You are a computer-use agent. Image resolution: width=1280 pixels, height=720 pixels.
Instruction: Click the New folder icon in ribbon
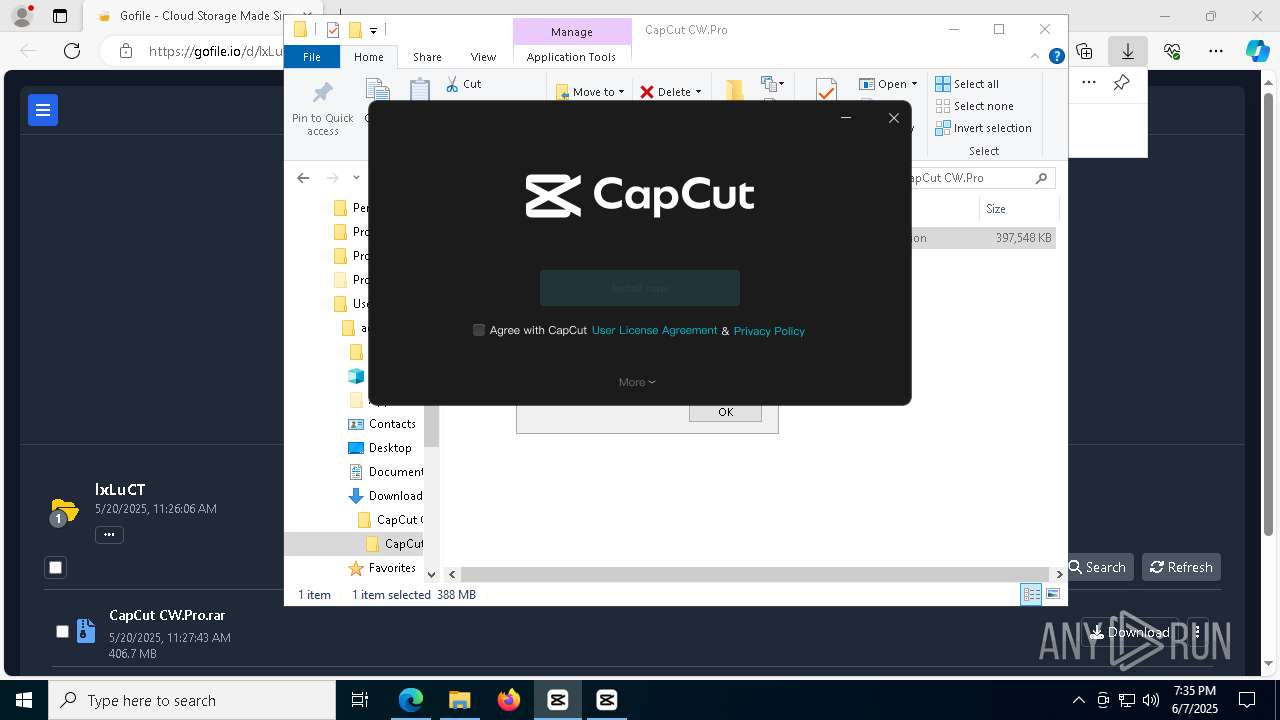[734, 90]
